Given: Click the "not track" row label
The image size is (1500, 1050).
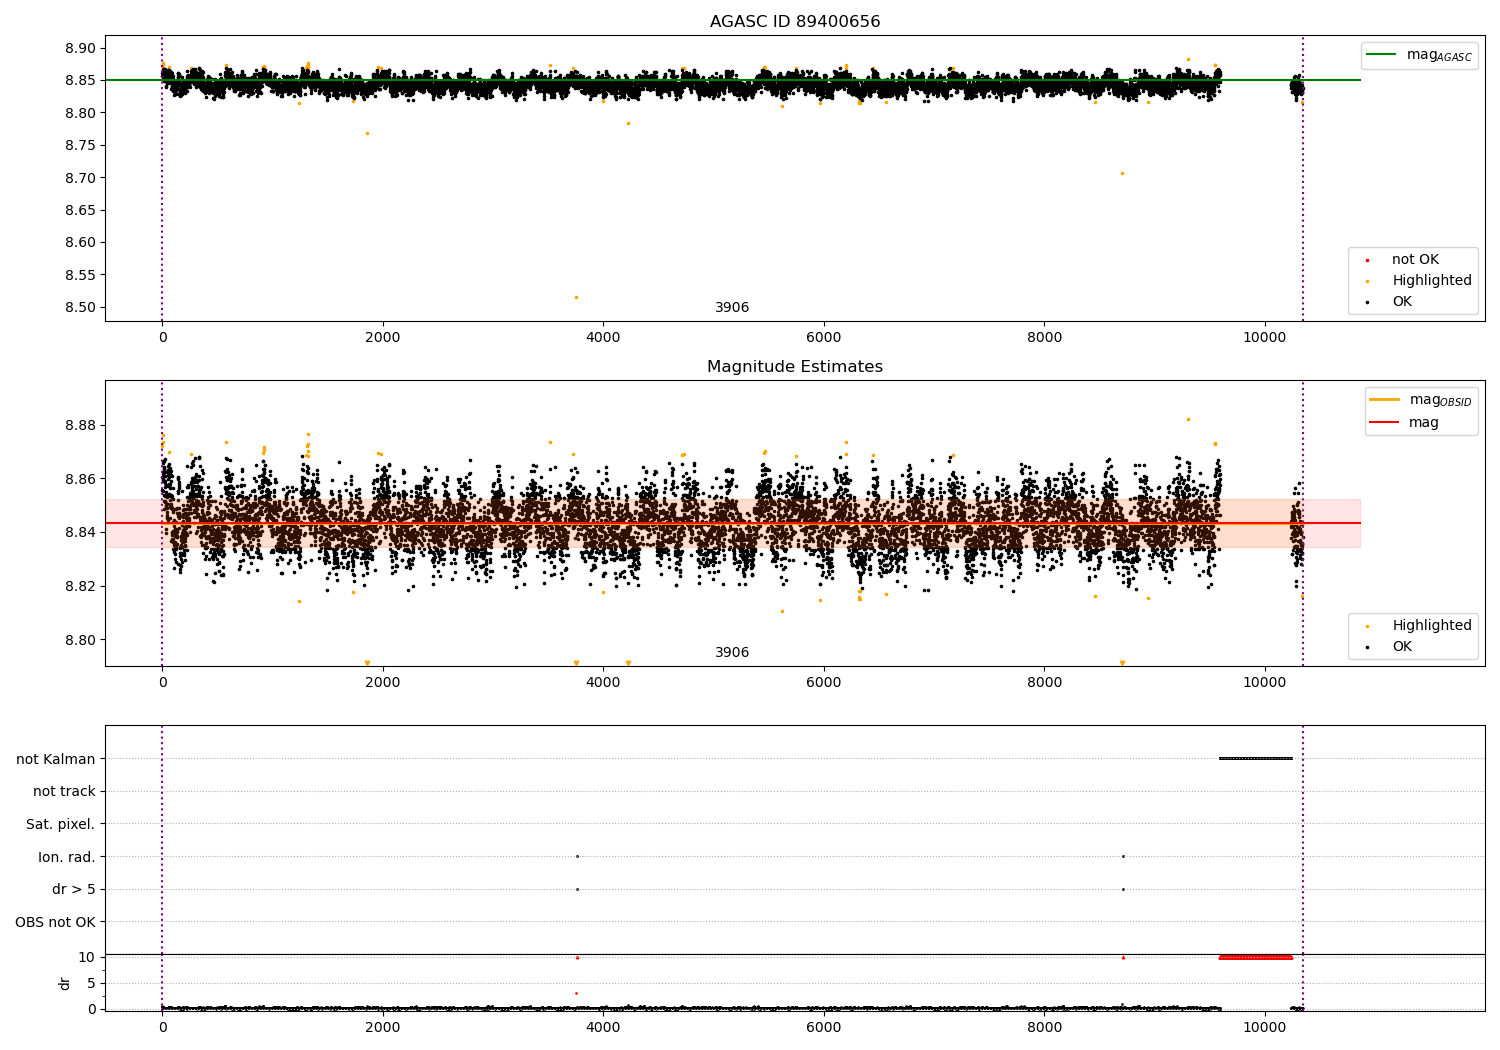Looking at the screenshot, I should 64,792.
